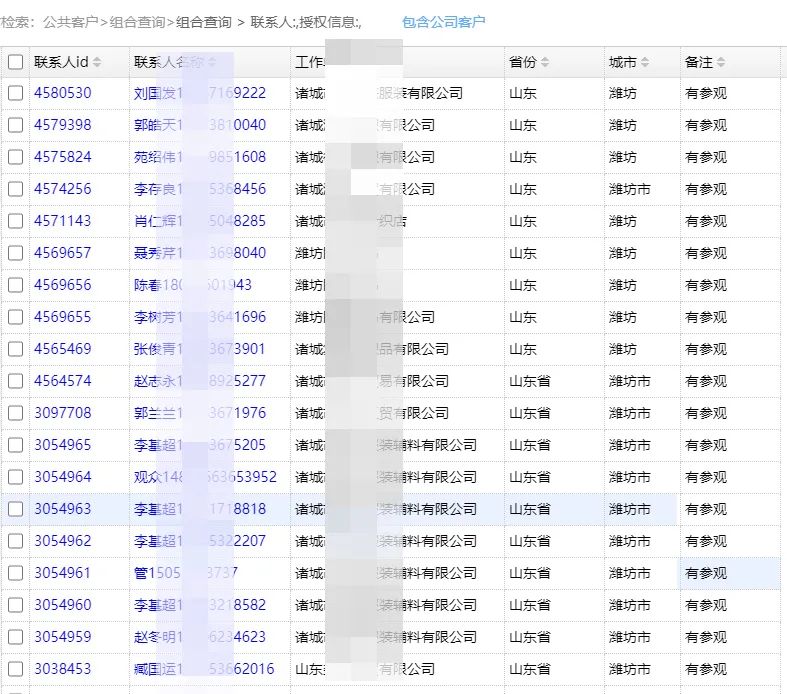Tick the checkbox for row 3038453
The image size is (787, 694).
pos(15,669)
